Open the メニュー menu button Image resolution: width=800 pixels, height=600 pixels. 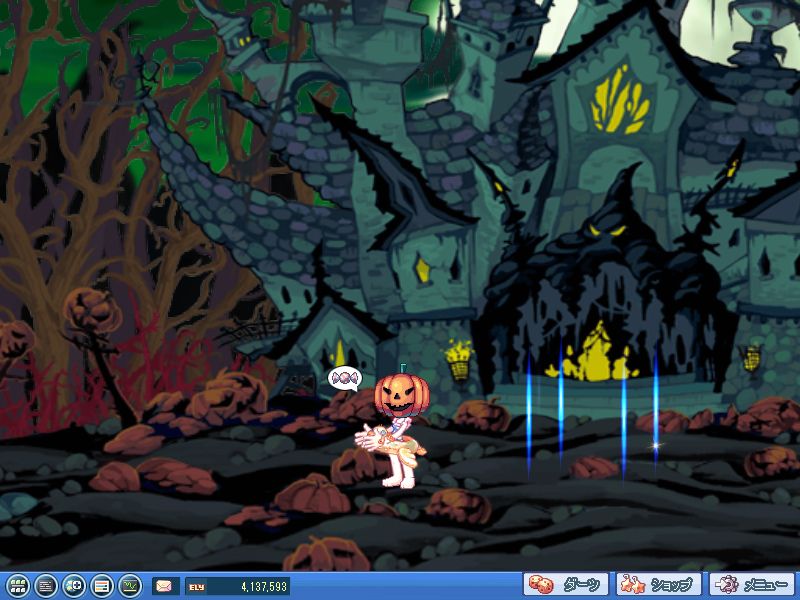752,585
